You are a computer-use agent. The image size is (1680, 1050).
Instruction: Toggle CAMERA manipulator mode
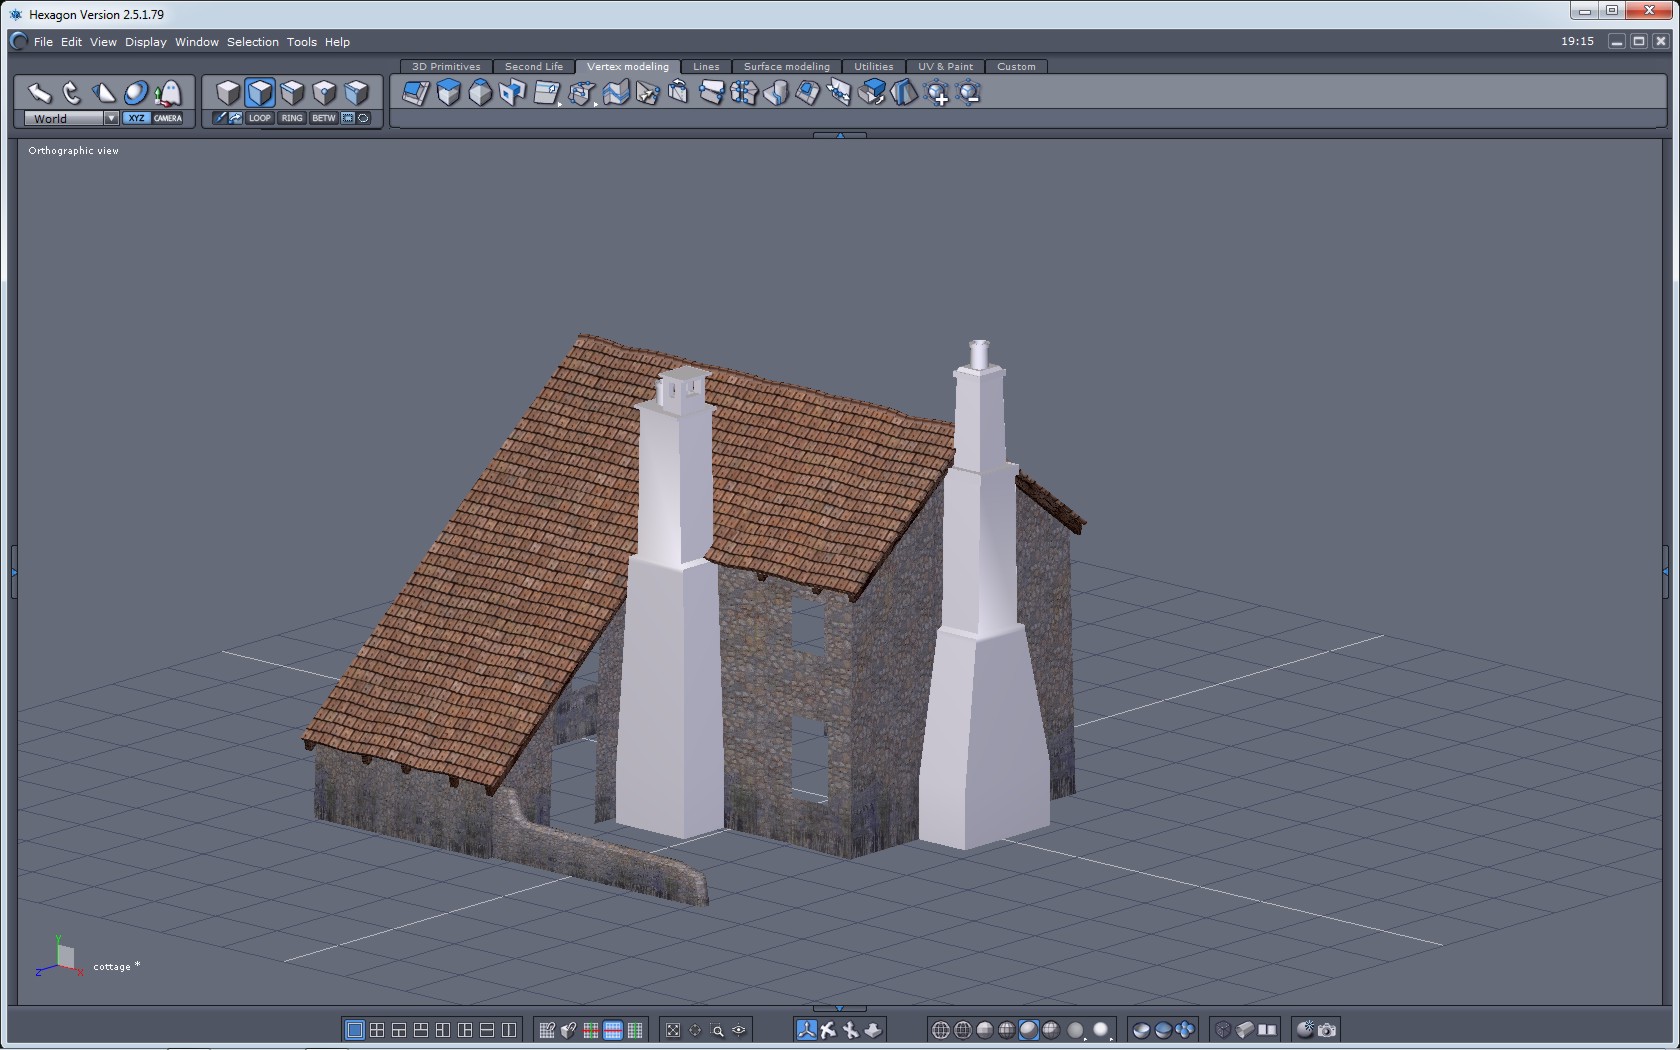[x=168, y=118]
